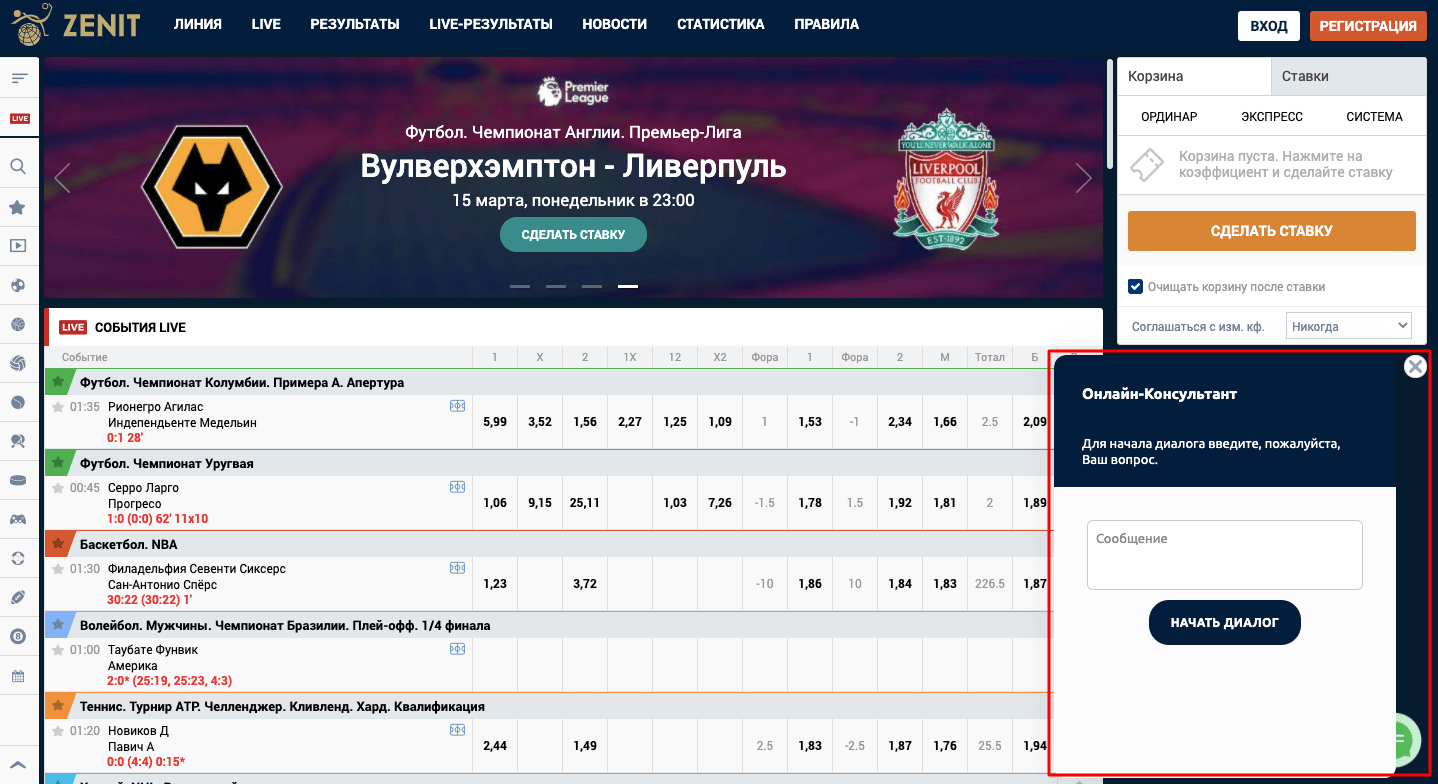Favorite the Новиков Д match star
1438x784 pixels.
[x=58, y=731]
